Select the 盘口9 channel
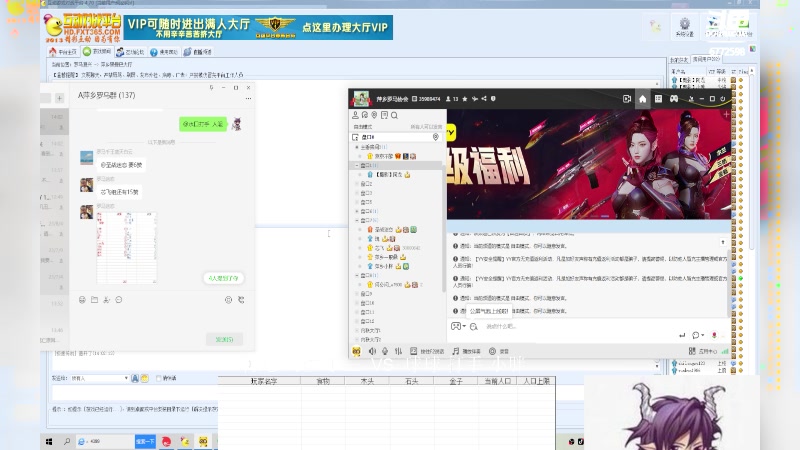The width and height of the screenshot is (800, 450). coord(366,294)
